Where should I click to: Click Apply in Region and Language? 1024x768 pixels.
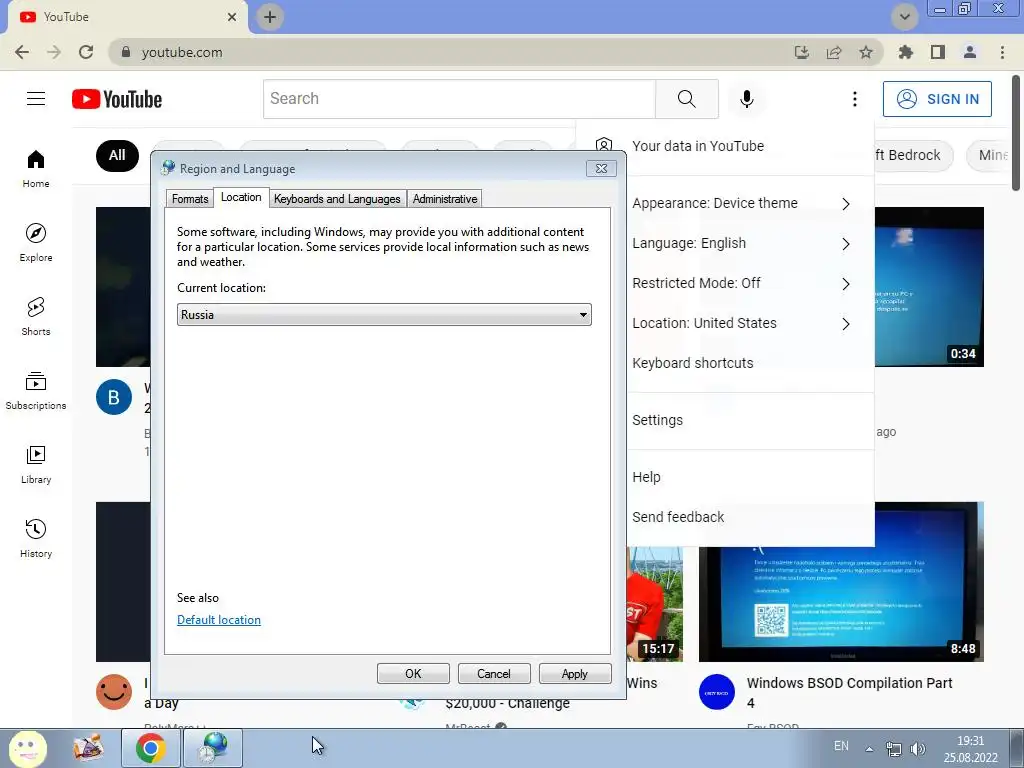(x=575, y=673)
